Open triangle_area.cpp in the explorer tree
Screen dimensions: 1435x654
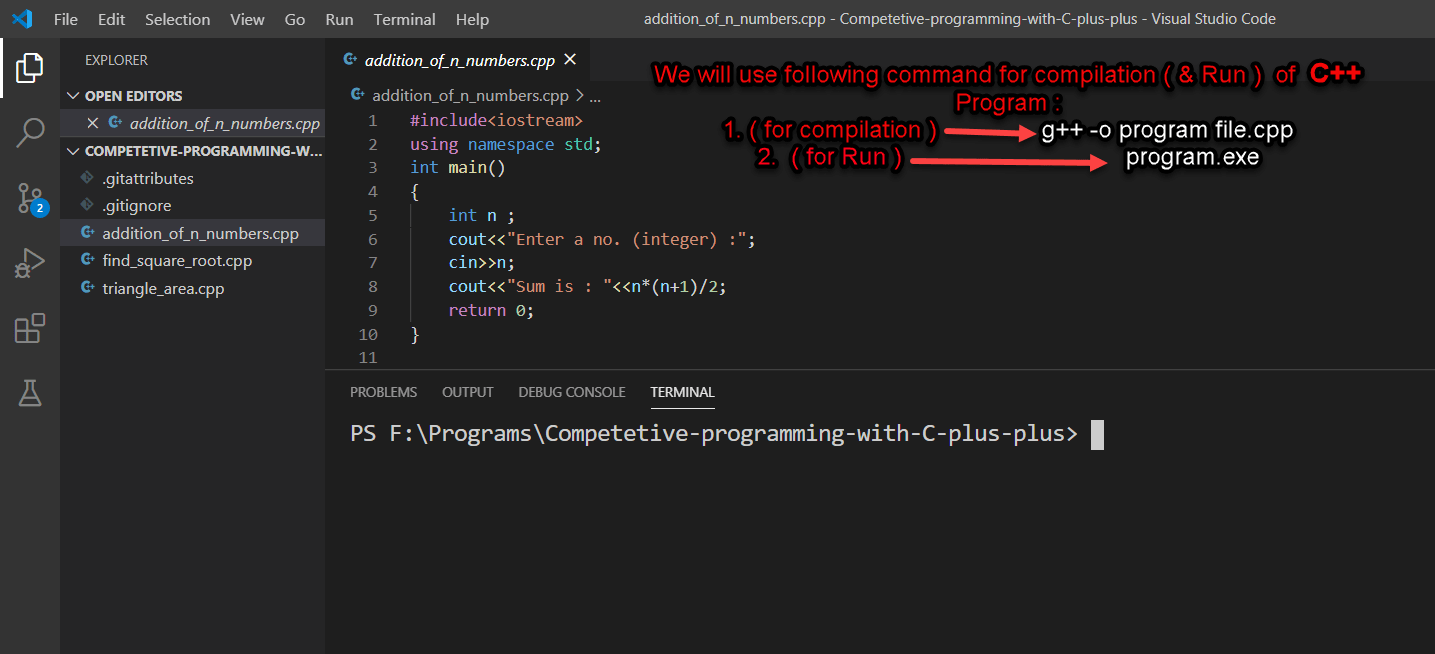[x=163, y=289]
